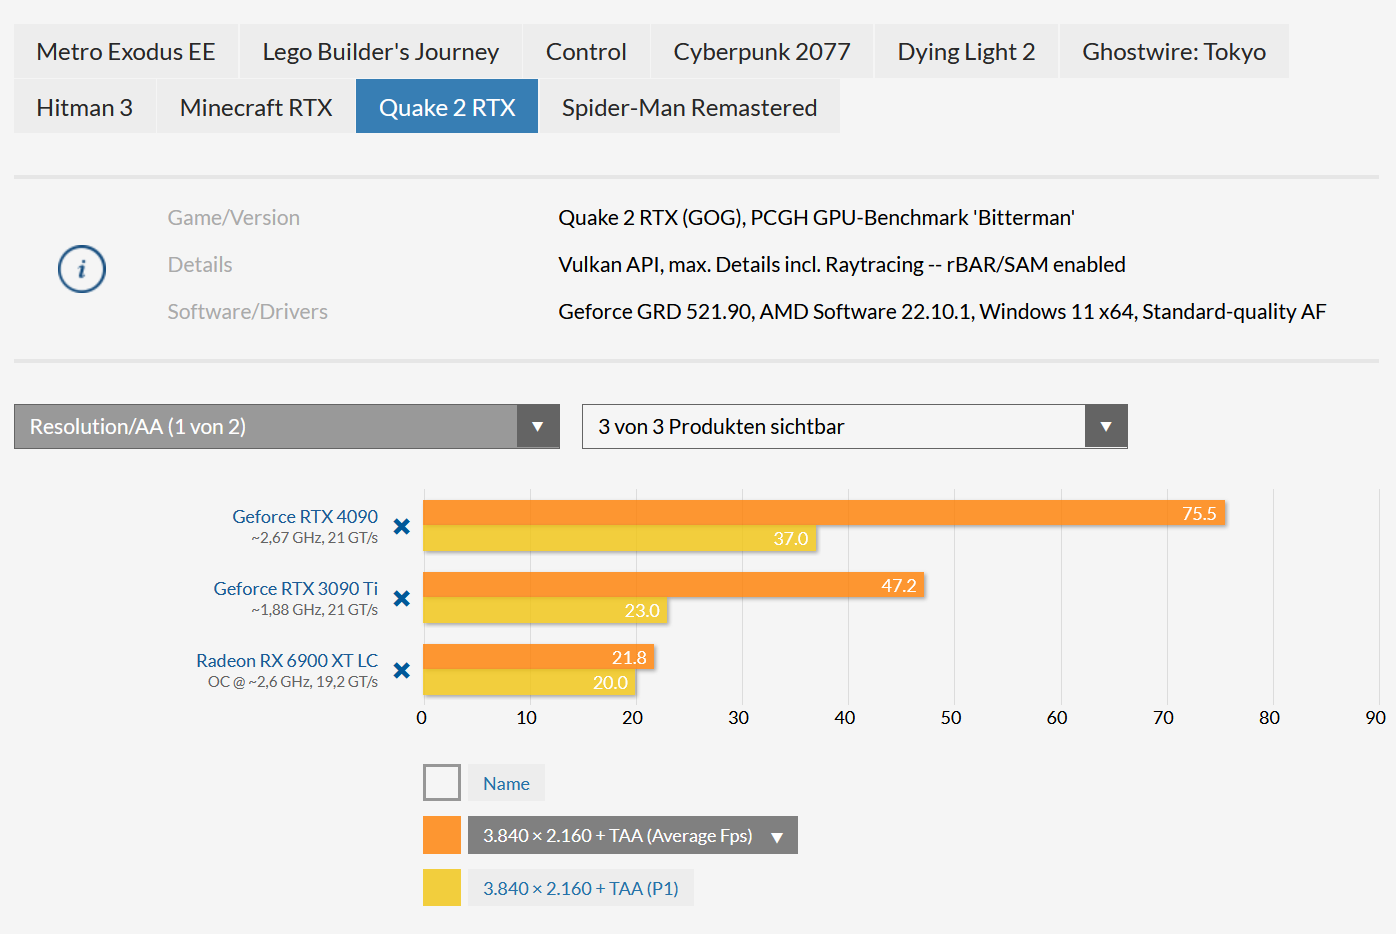Open the Radeon RX 6900 XT LC link
Viewport: 1396px width, 934px height.
coord(287,660)
